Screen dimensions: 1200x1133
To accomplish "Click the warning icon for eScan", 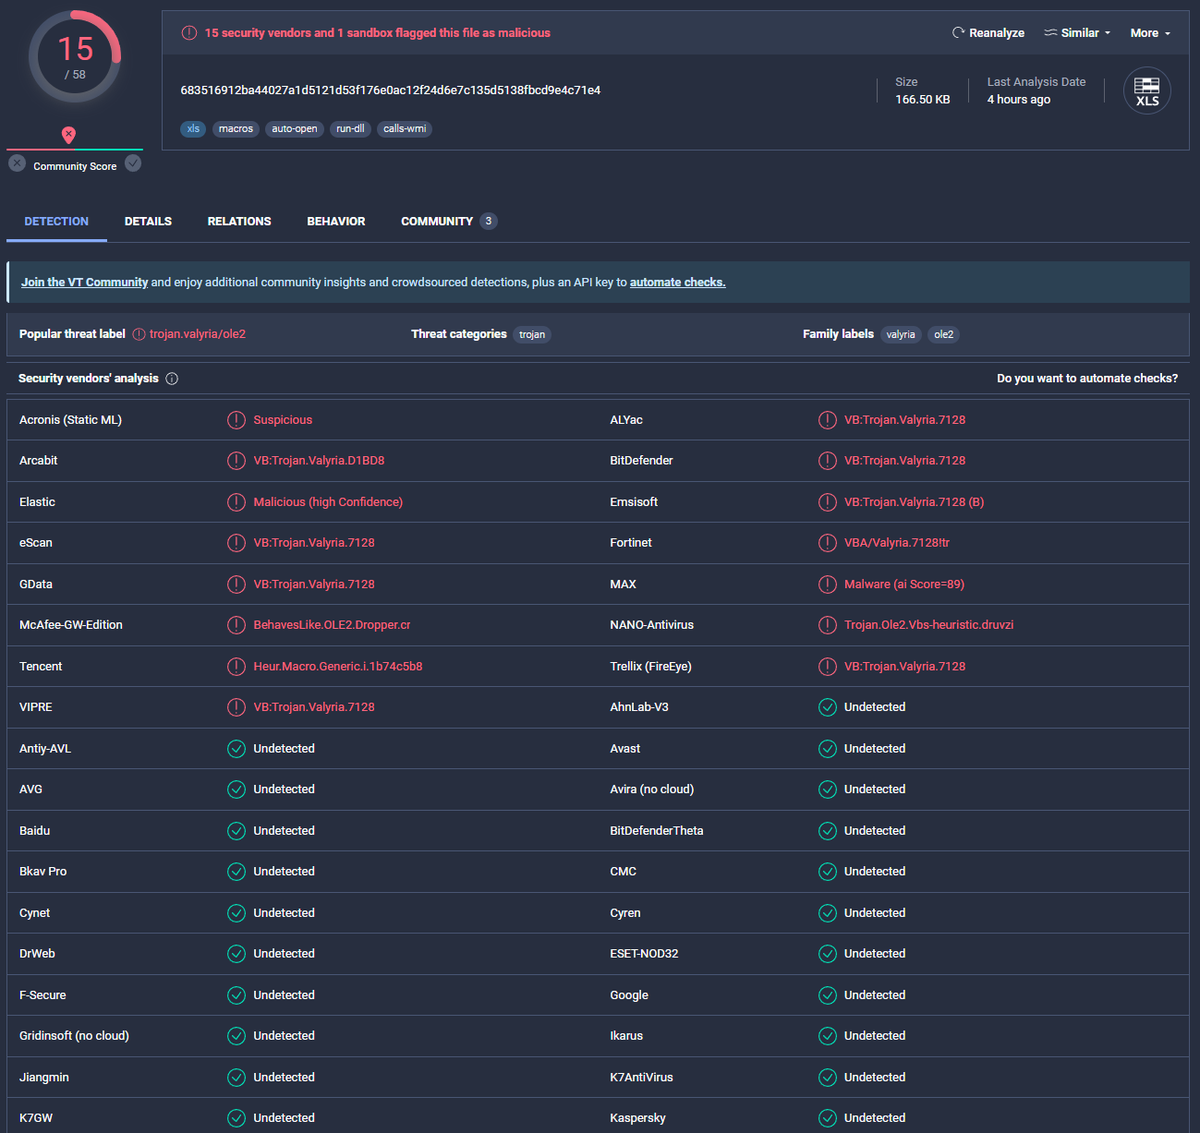I will [236, 543].
